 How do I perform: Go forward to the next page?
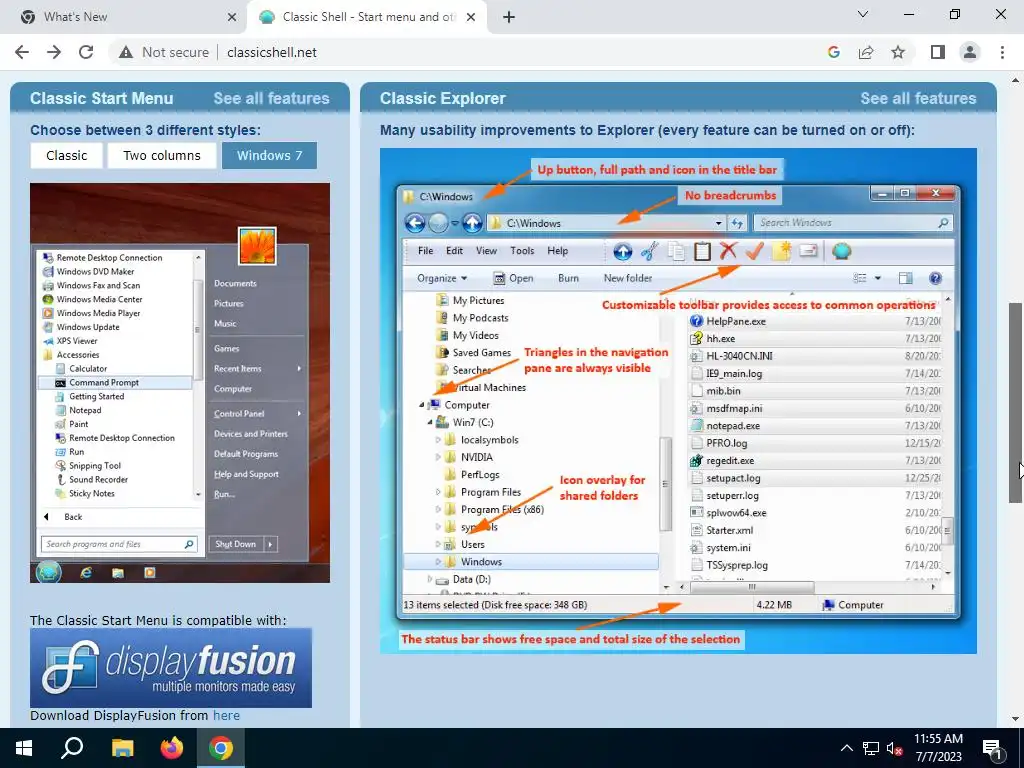(54, 52)
